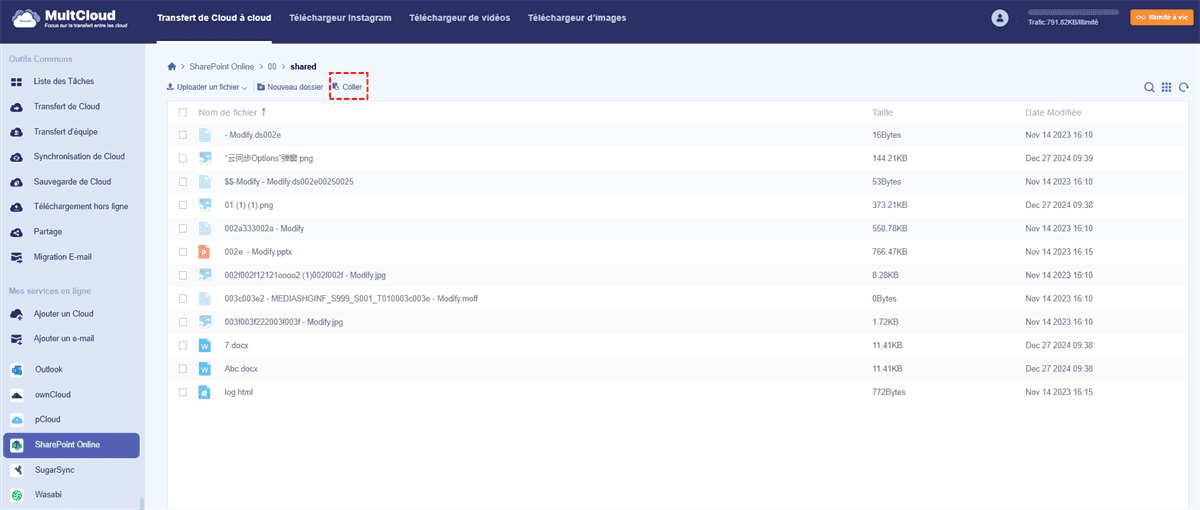Check the box for 7.docx

coord(183,345)
